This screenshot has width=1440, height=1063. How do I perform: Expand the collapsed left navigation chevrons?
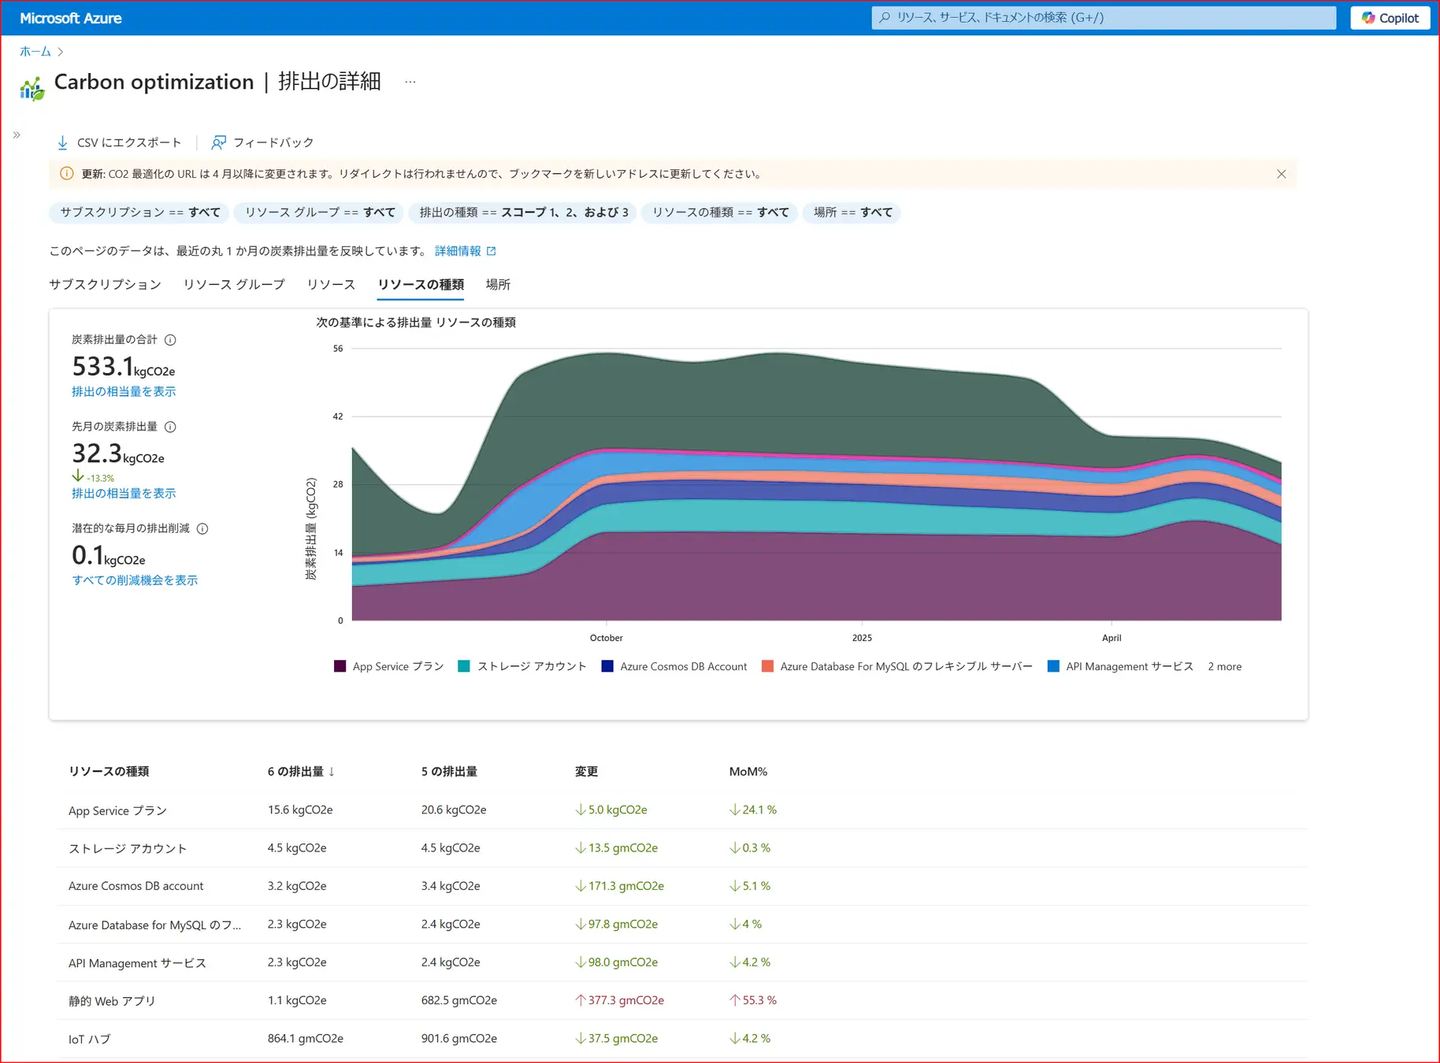coord(17,135)
